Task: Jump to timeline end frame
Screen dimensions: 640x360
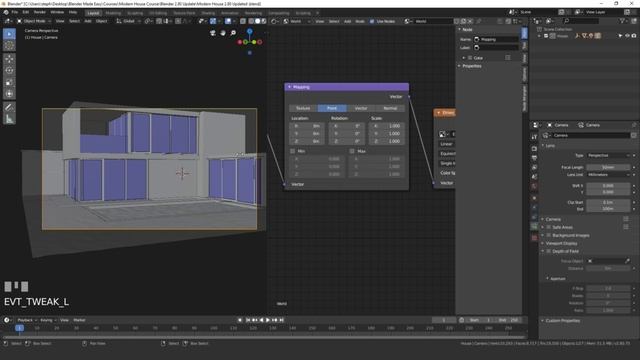Action: pyautogui.click(x=282, y=320)
